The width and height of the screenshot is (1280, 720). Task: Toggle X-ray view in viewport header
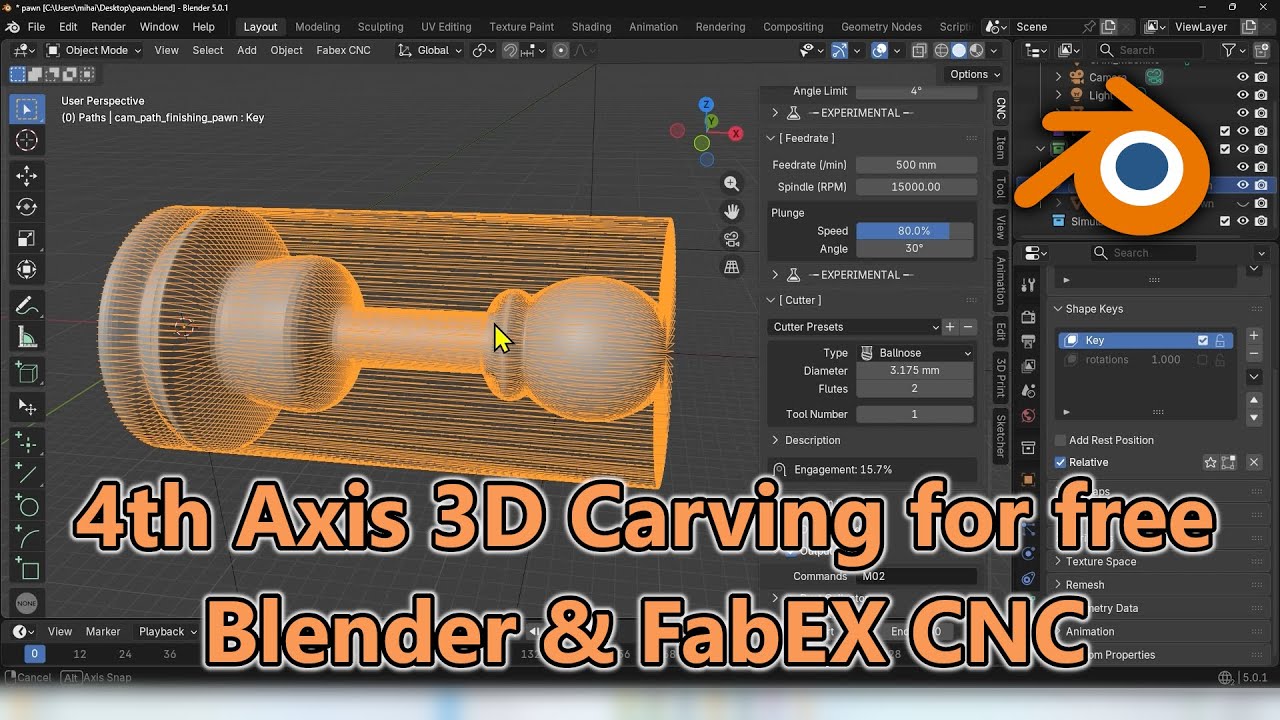coord(919,50)
